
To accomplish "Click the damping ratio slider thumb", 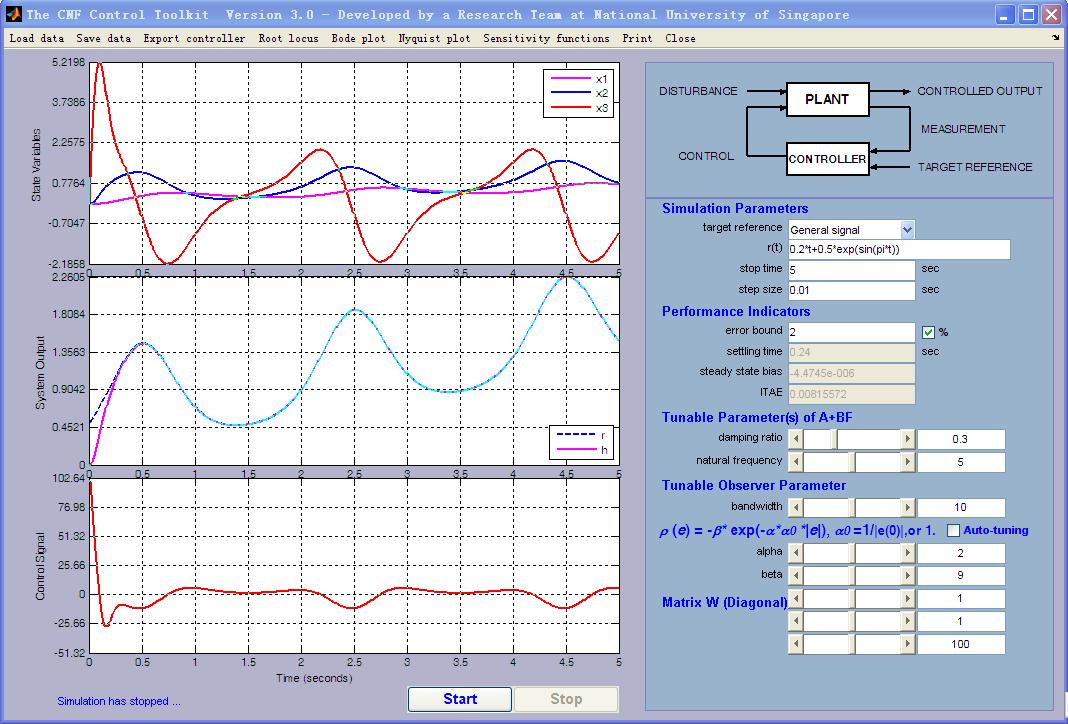I will [833, 439].
